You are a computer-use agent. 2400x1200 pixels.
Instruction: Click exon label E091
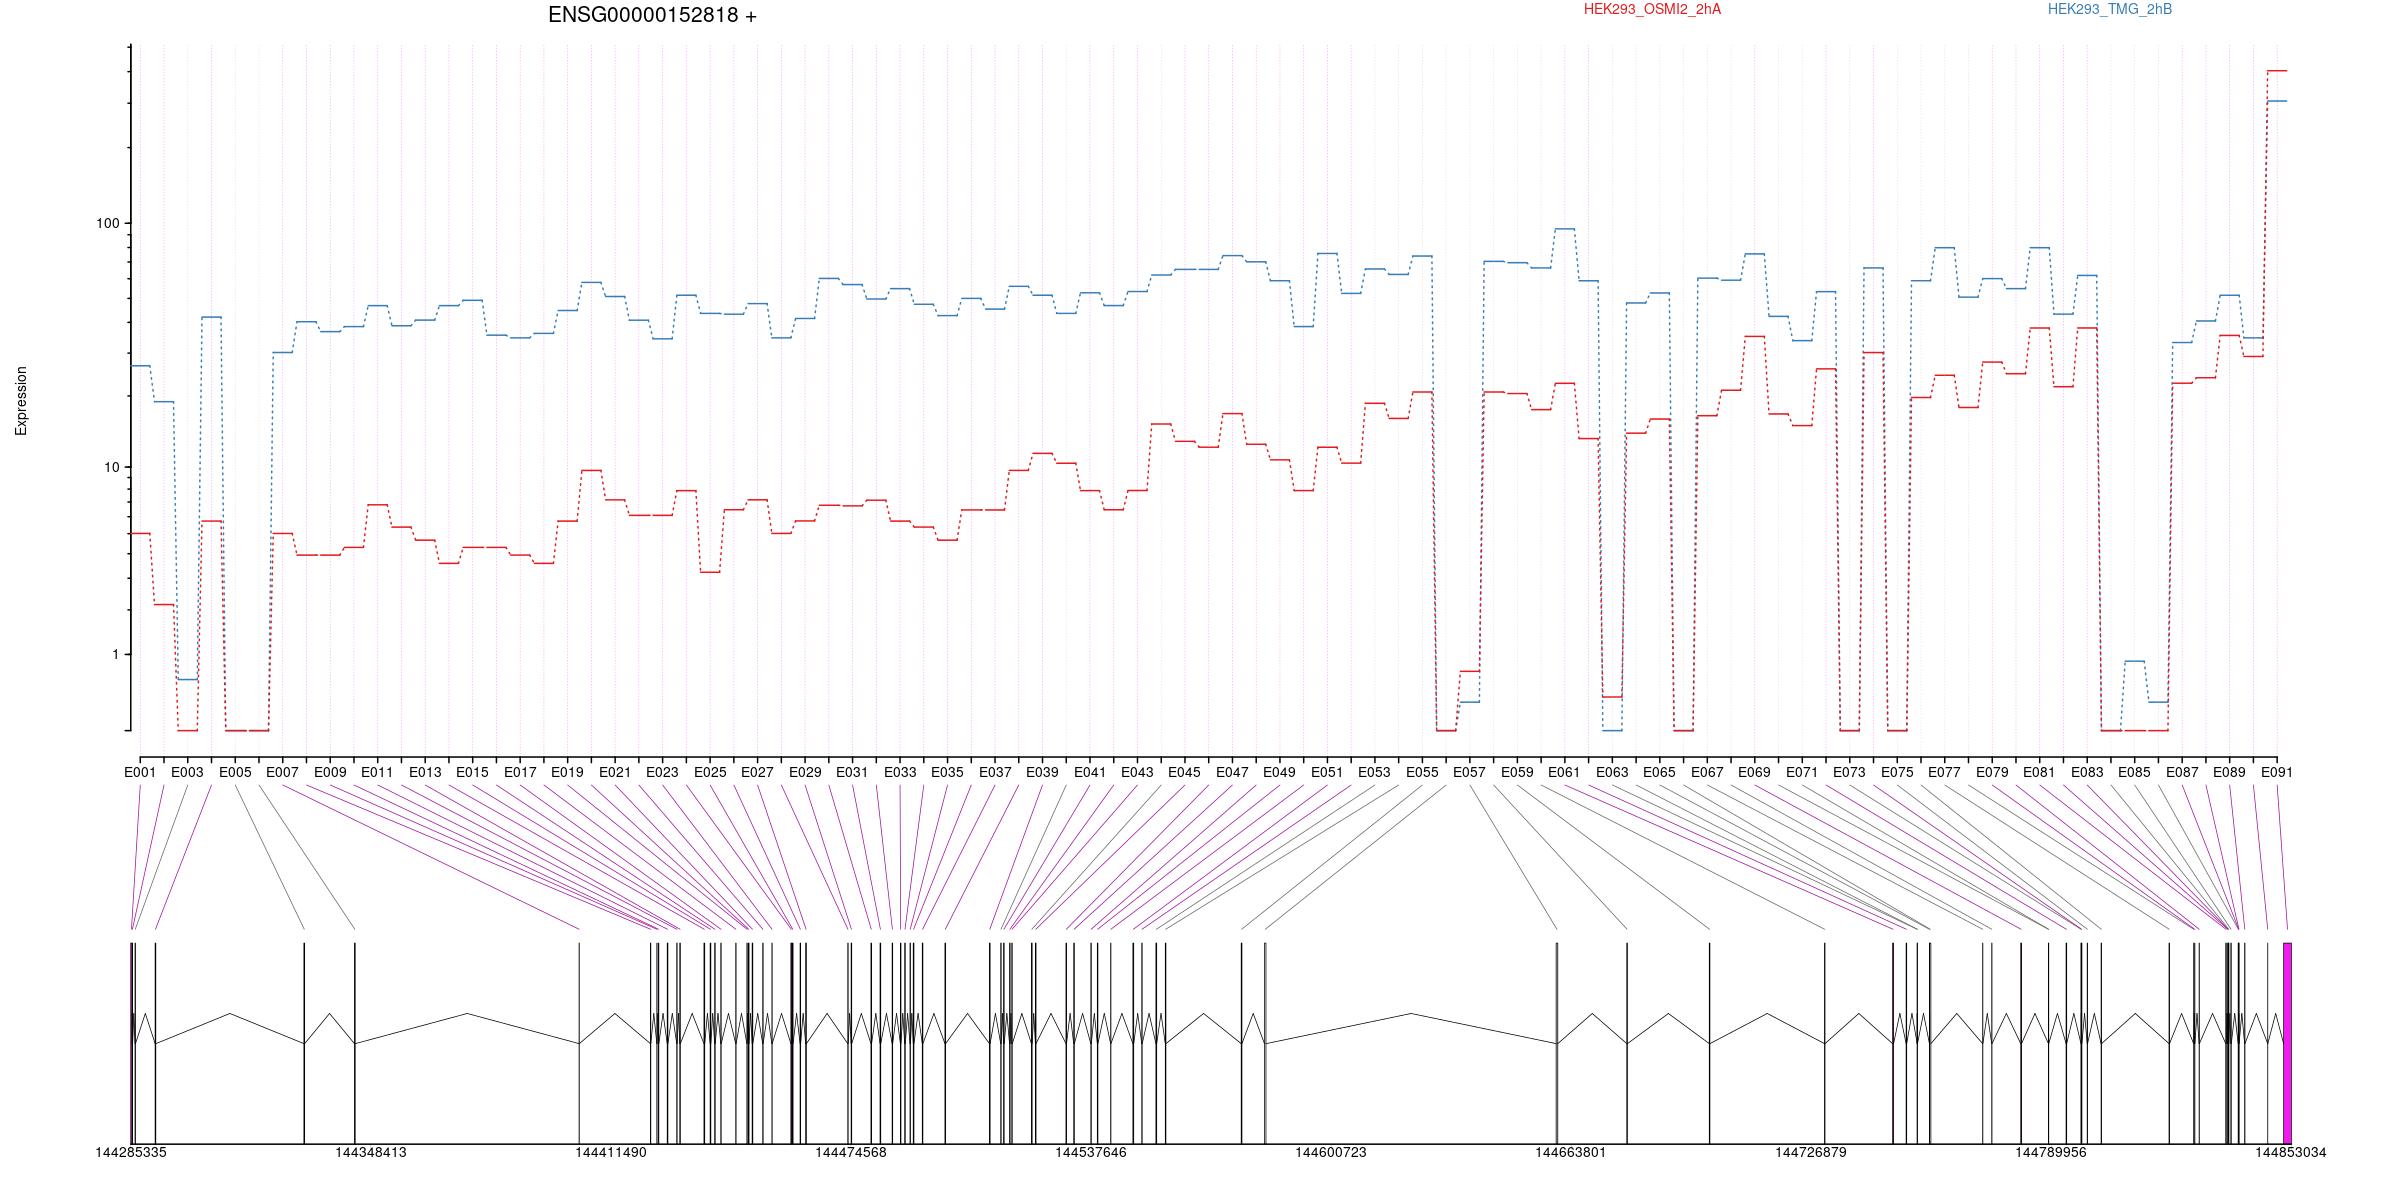pos(2277,772)
